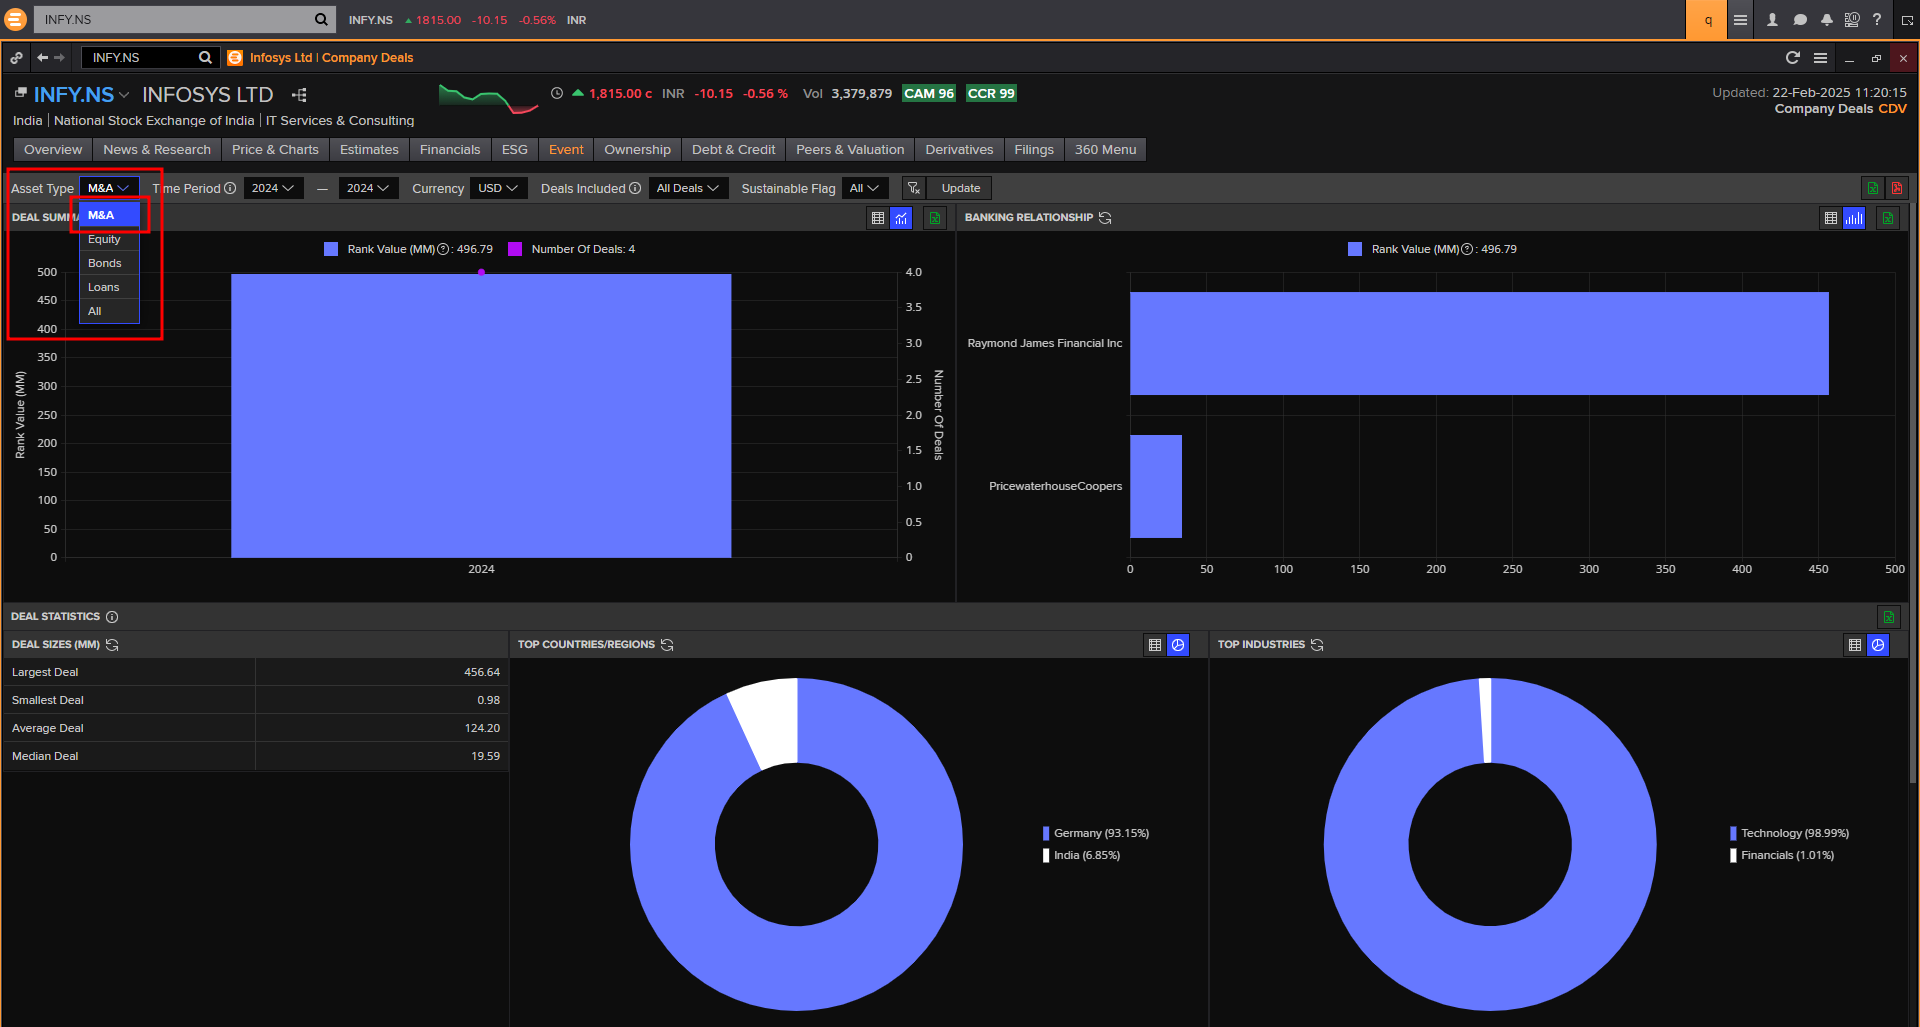Refresh the Top Industries panel
This screenshot has width=1920, height=1027.
[1317, 645]
